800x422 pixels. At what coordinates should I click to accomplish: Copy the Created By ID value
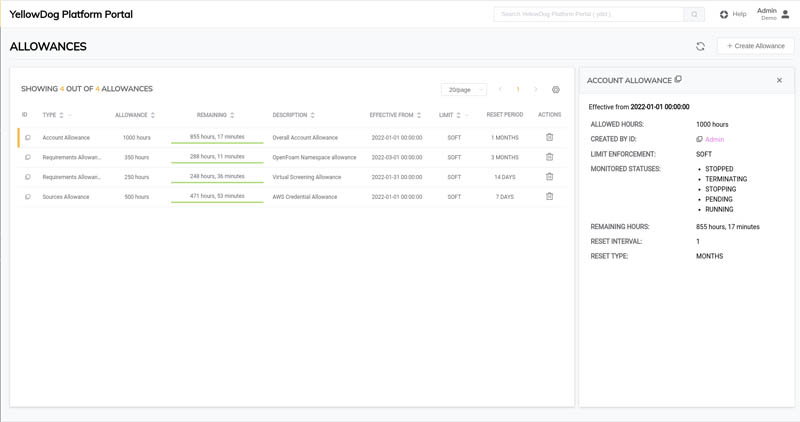click(x=699, y=140)
